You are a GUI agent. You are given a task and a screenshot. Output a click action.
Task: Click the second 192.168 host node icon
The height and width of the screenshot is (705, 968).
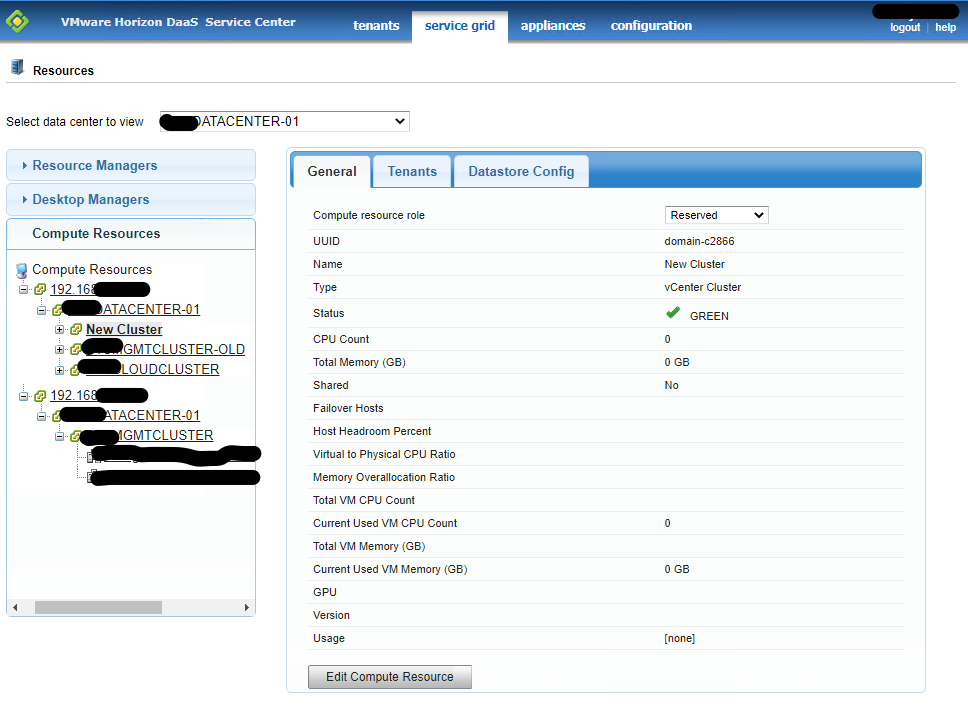[x=40, y=395]
